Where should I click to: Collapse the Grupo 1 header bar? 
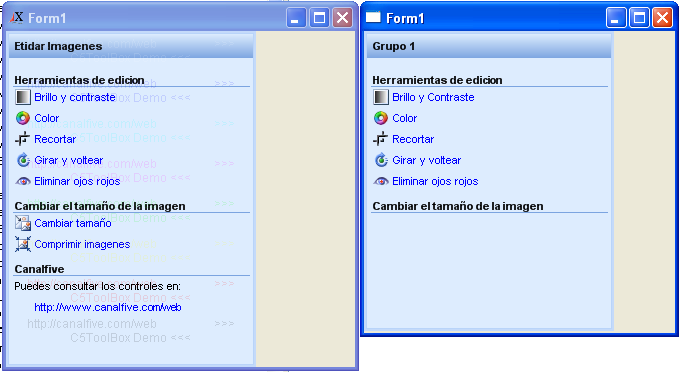pyautogui.click(x=489, y=46)
